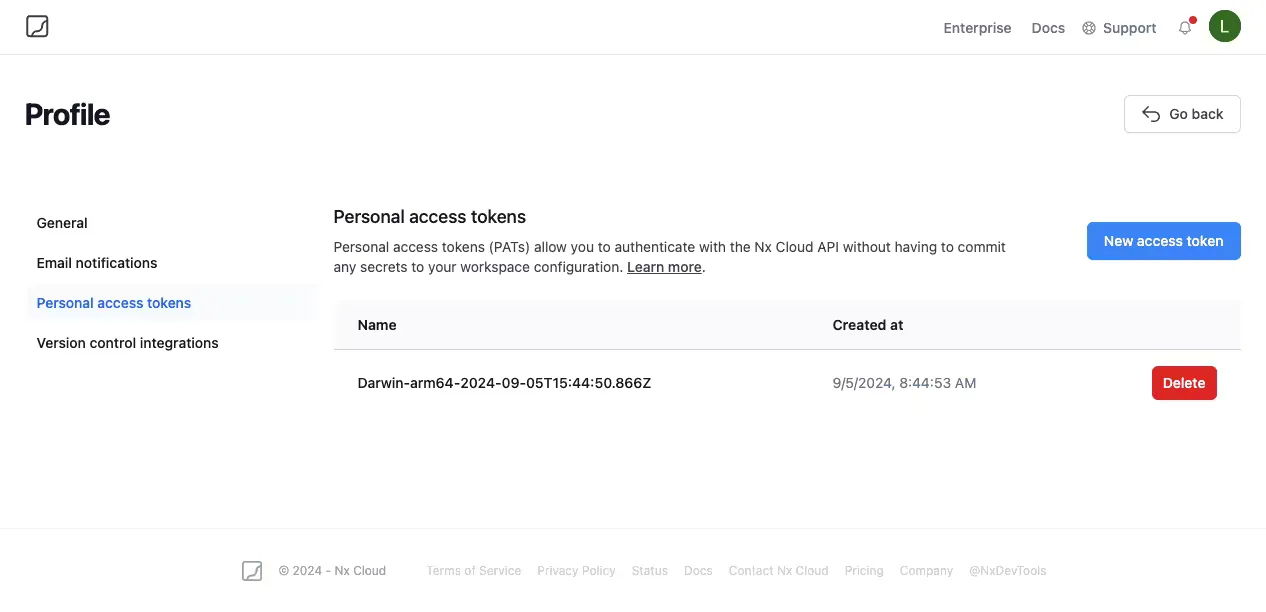
Task: Open the Learn more link
Action: coord(664,267)
